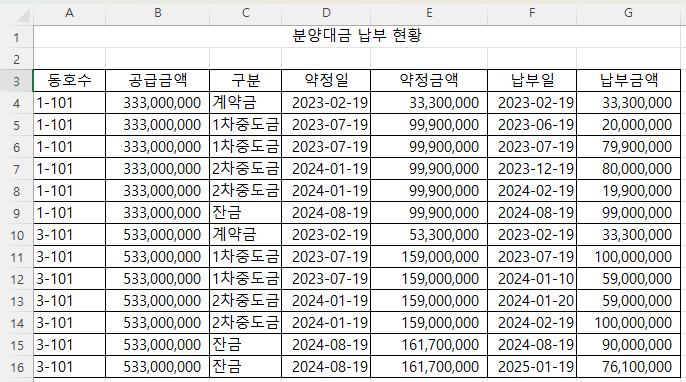Click the 공급금액 header cell
The width and height of the screenshot is (686, 382).
pyautogui.click(x=158, y=81)
